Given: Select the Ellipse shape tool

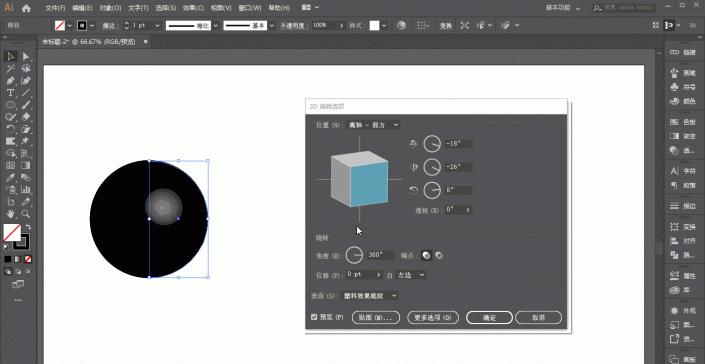Looking at the screenshot, I should [11, 105].
